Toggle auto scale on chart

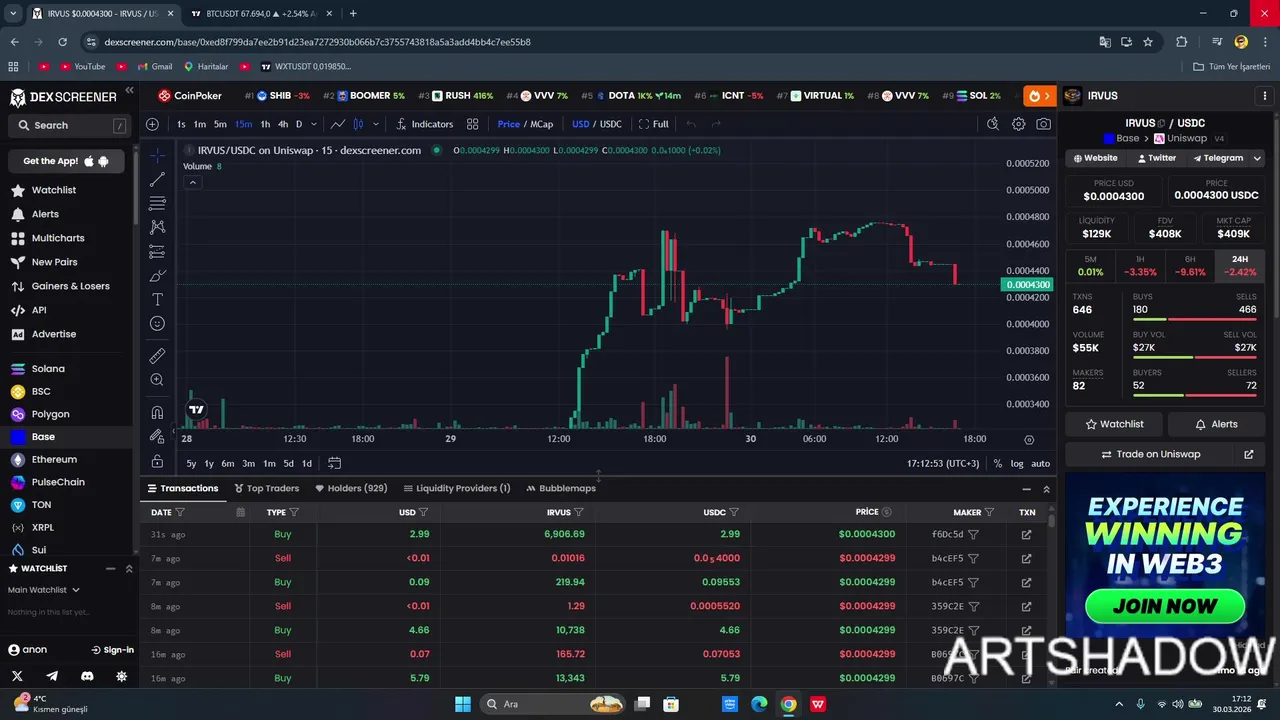(1041, 464)
